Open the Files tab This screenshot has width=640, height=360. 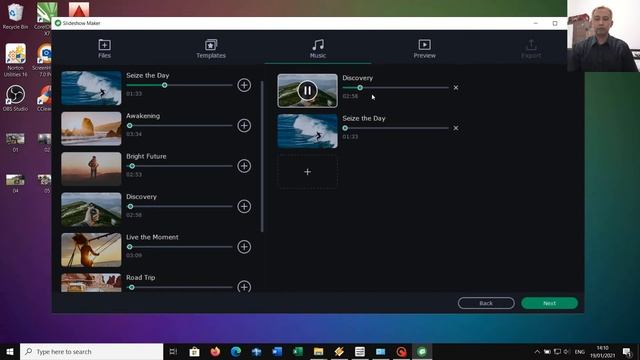104,49
